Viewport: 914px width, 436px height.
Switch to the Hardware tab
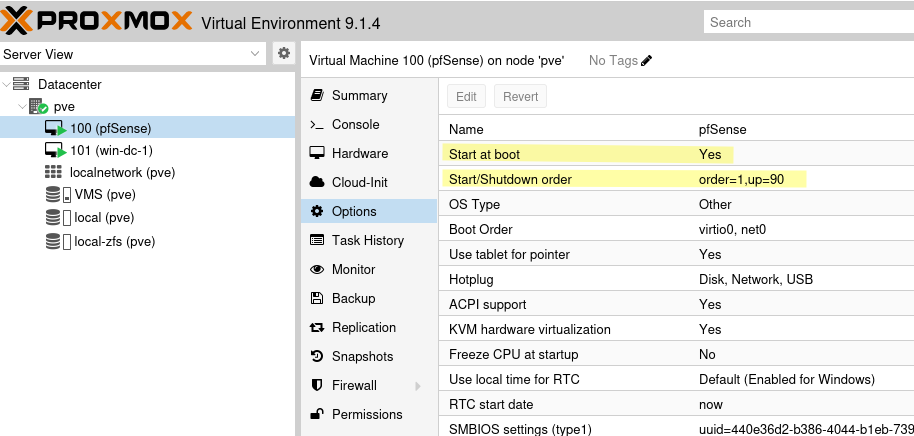tap(369, 154)
